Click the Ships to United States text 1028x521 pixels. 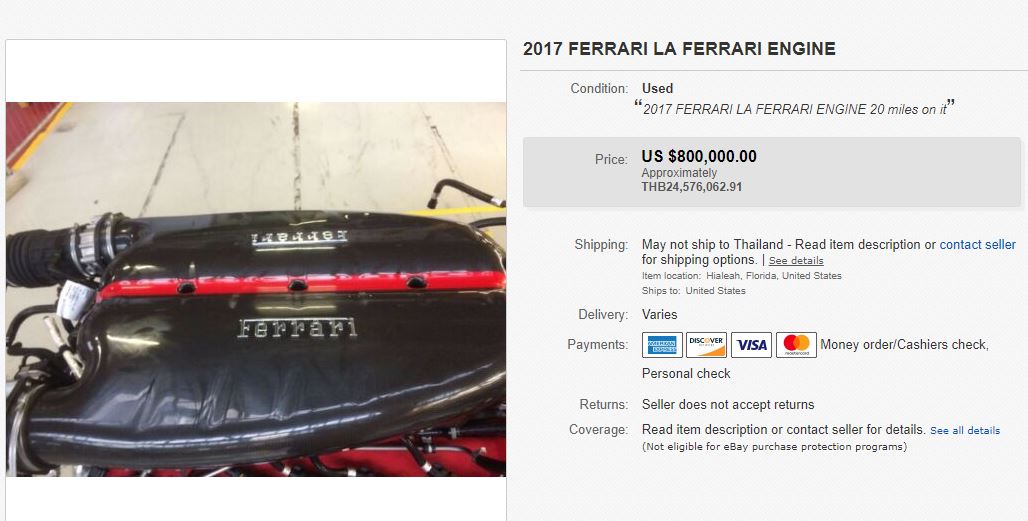click(694, 291)
